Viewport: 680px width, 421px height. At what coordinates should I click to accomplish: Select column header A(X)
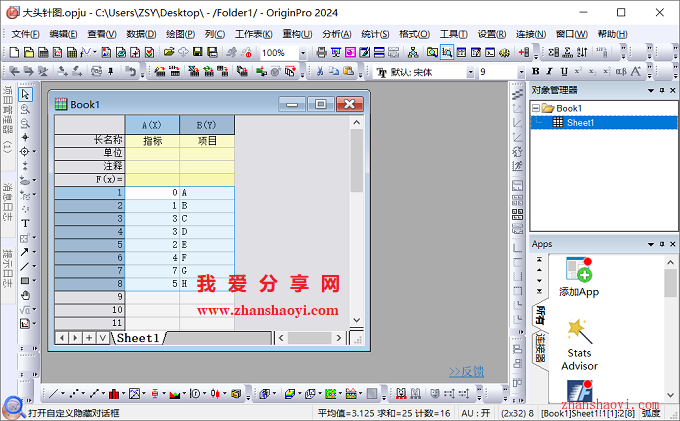coord(152,125)
